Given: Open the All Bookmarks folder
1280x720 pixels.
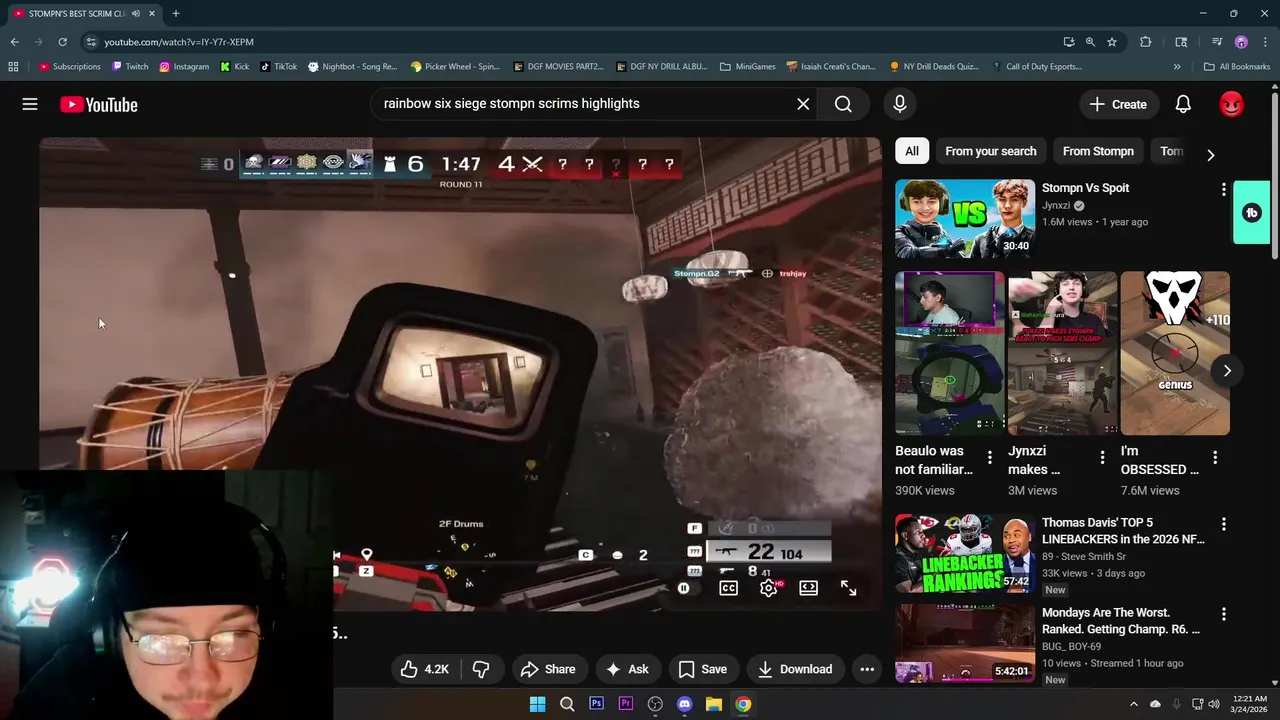Looking at the screenshot, I should pos(1237,66).
